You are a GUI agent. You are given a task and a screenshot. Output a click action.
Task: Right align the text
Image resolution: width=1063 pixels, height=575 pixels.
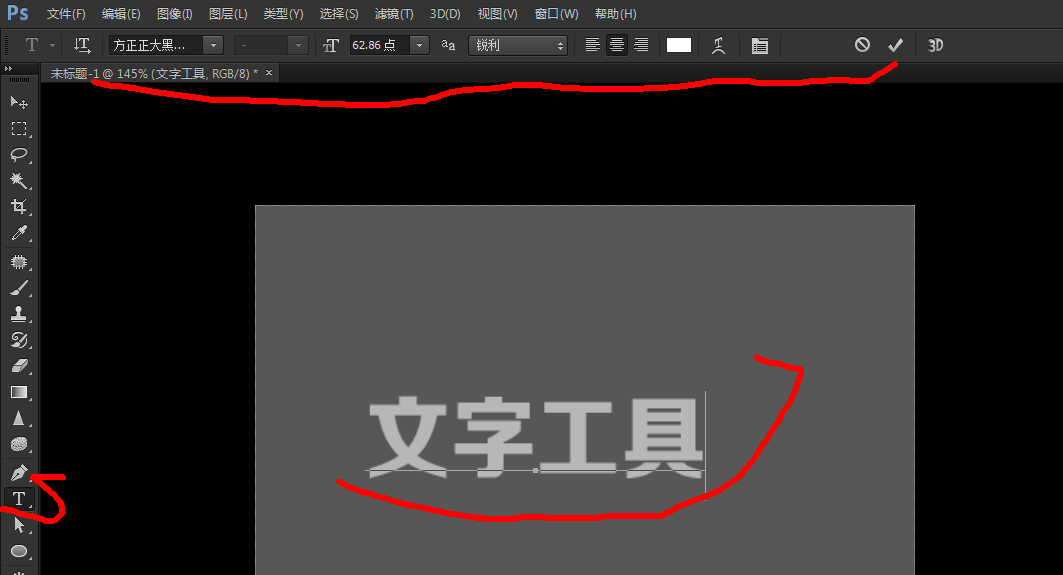tap(641, 45)
